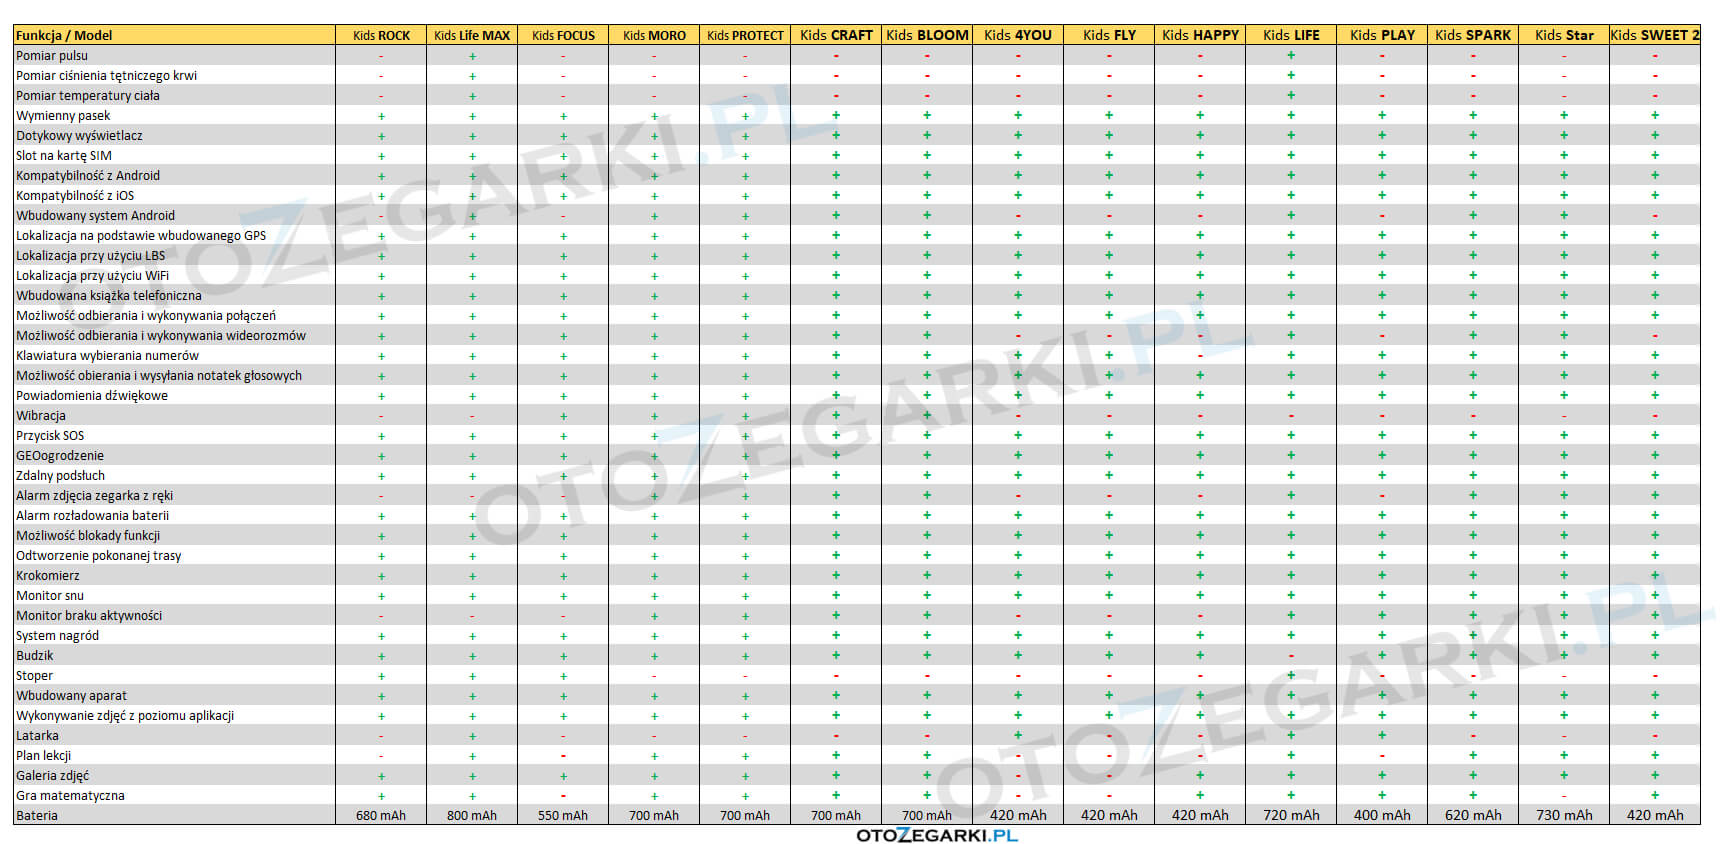Select the 'Kids BLOOM' column header
Image resolution: width=1724 pixels, height=844 pixels.
(x=927, y=35)
